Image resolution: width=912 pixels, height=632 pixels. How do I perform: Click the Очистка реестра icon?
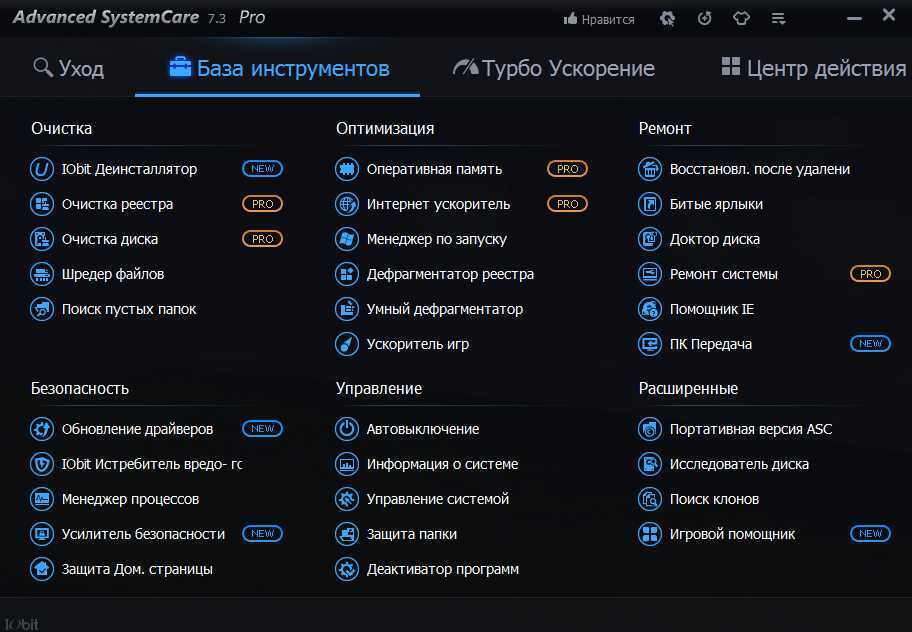coord(42,204)
